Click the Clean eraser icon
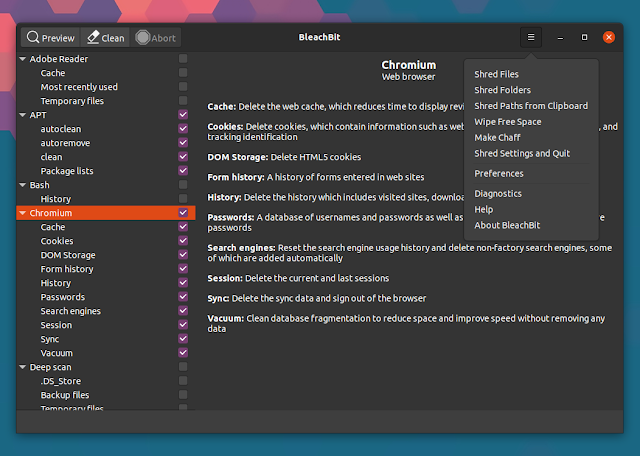This screenshot has height=456, width=640. 93,38
